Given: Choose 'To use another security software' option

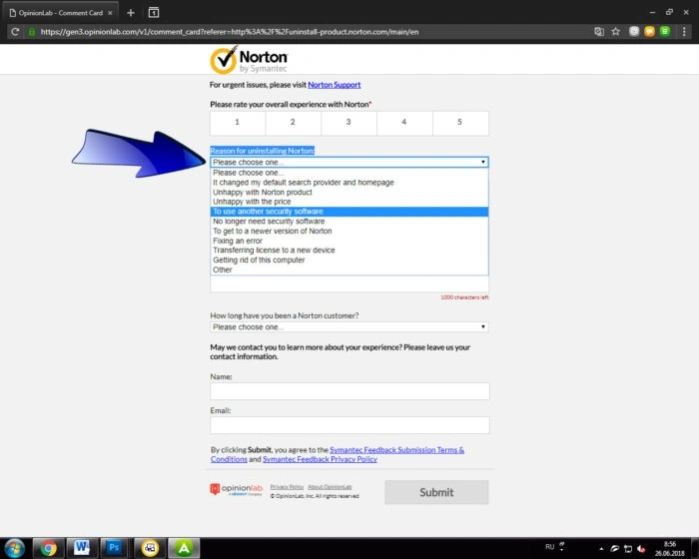Looking at the screenshot, I should click(349, 212).
